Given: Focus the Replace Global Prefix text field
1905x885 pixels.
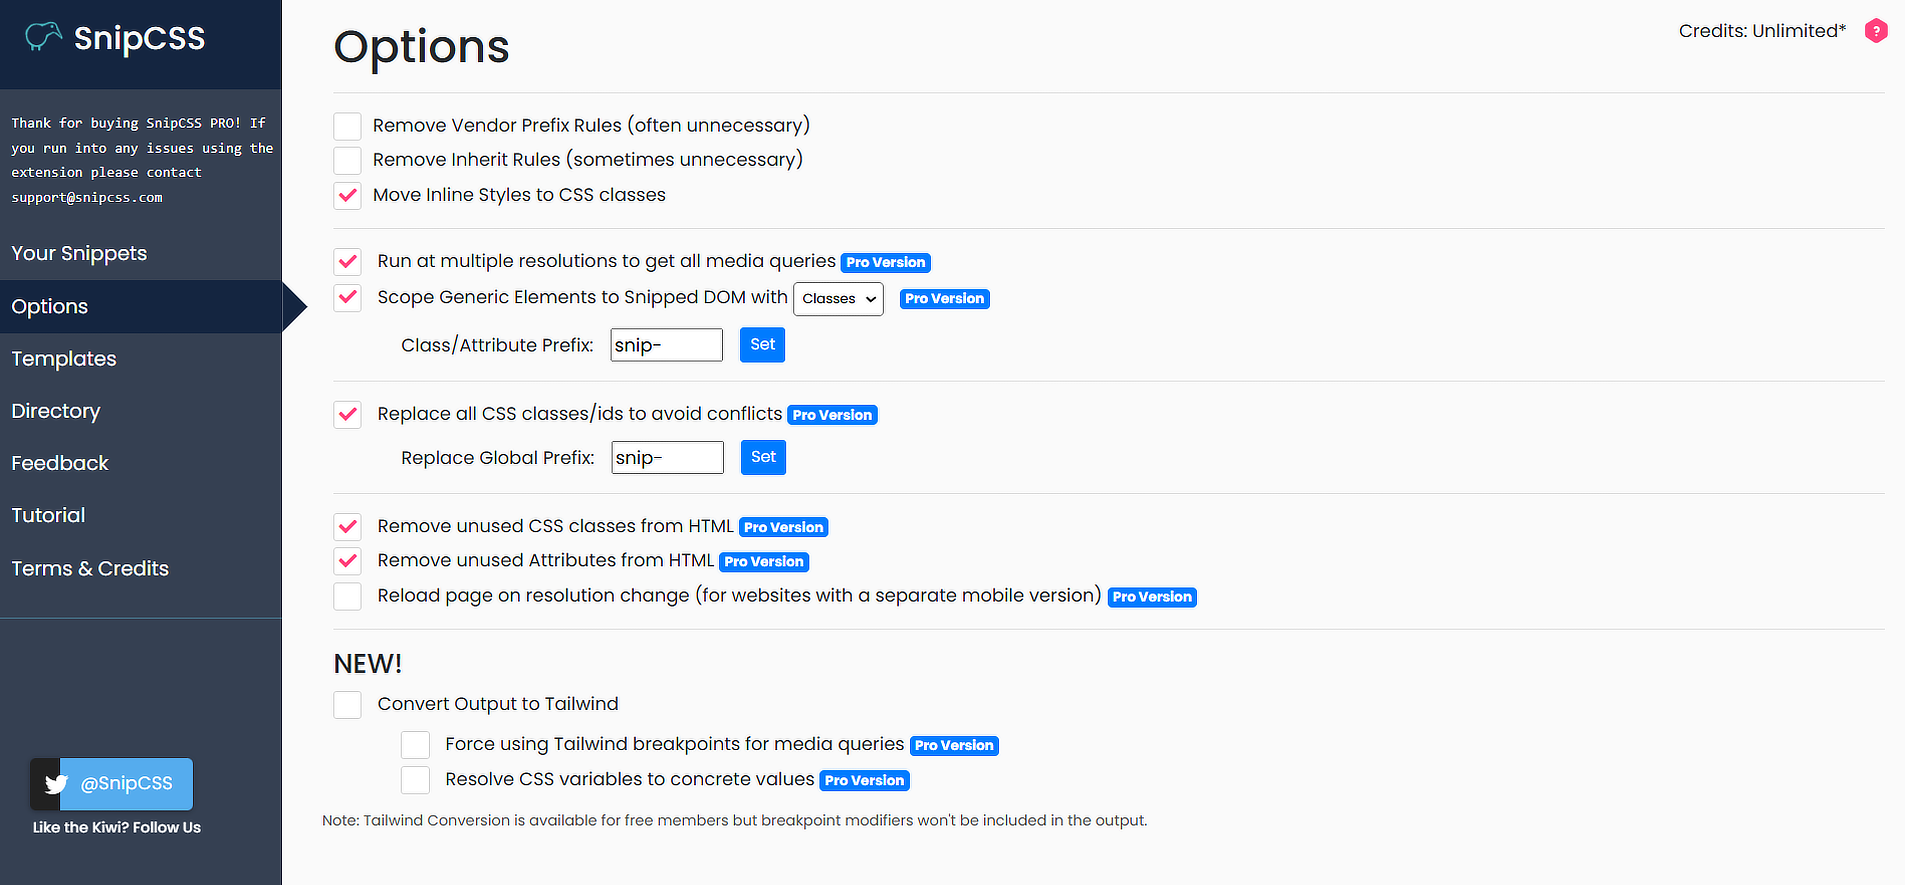Looking at the screenshot, I should [x=667, y=458].
